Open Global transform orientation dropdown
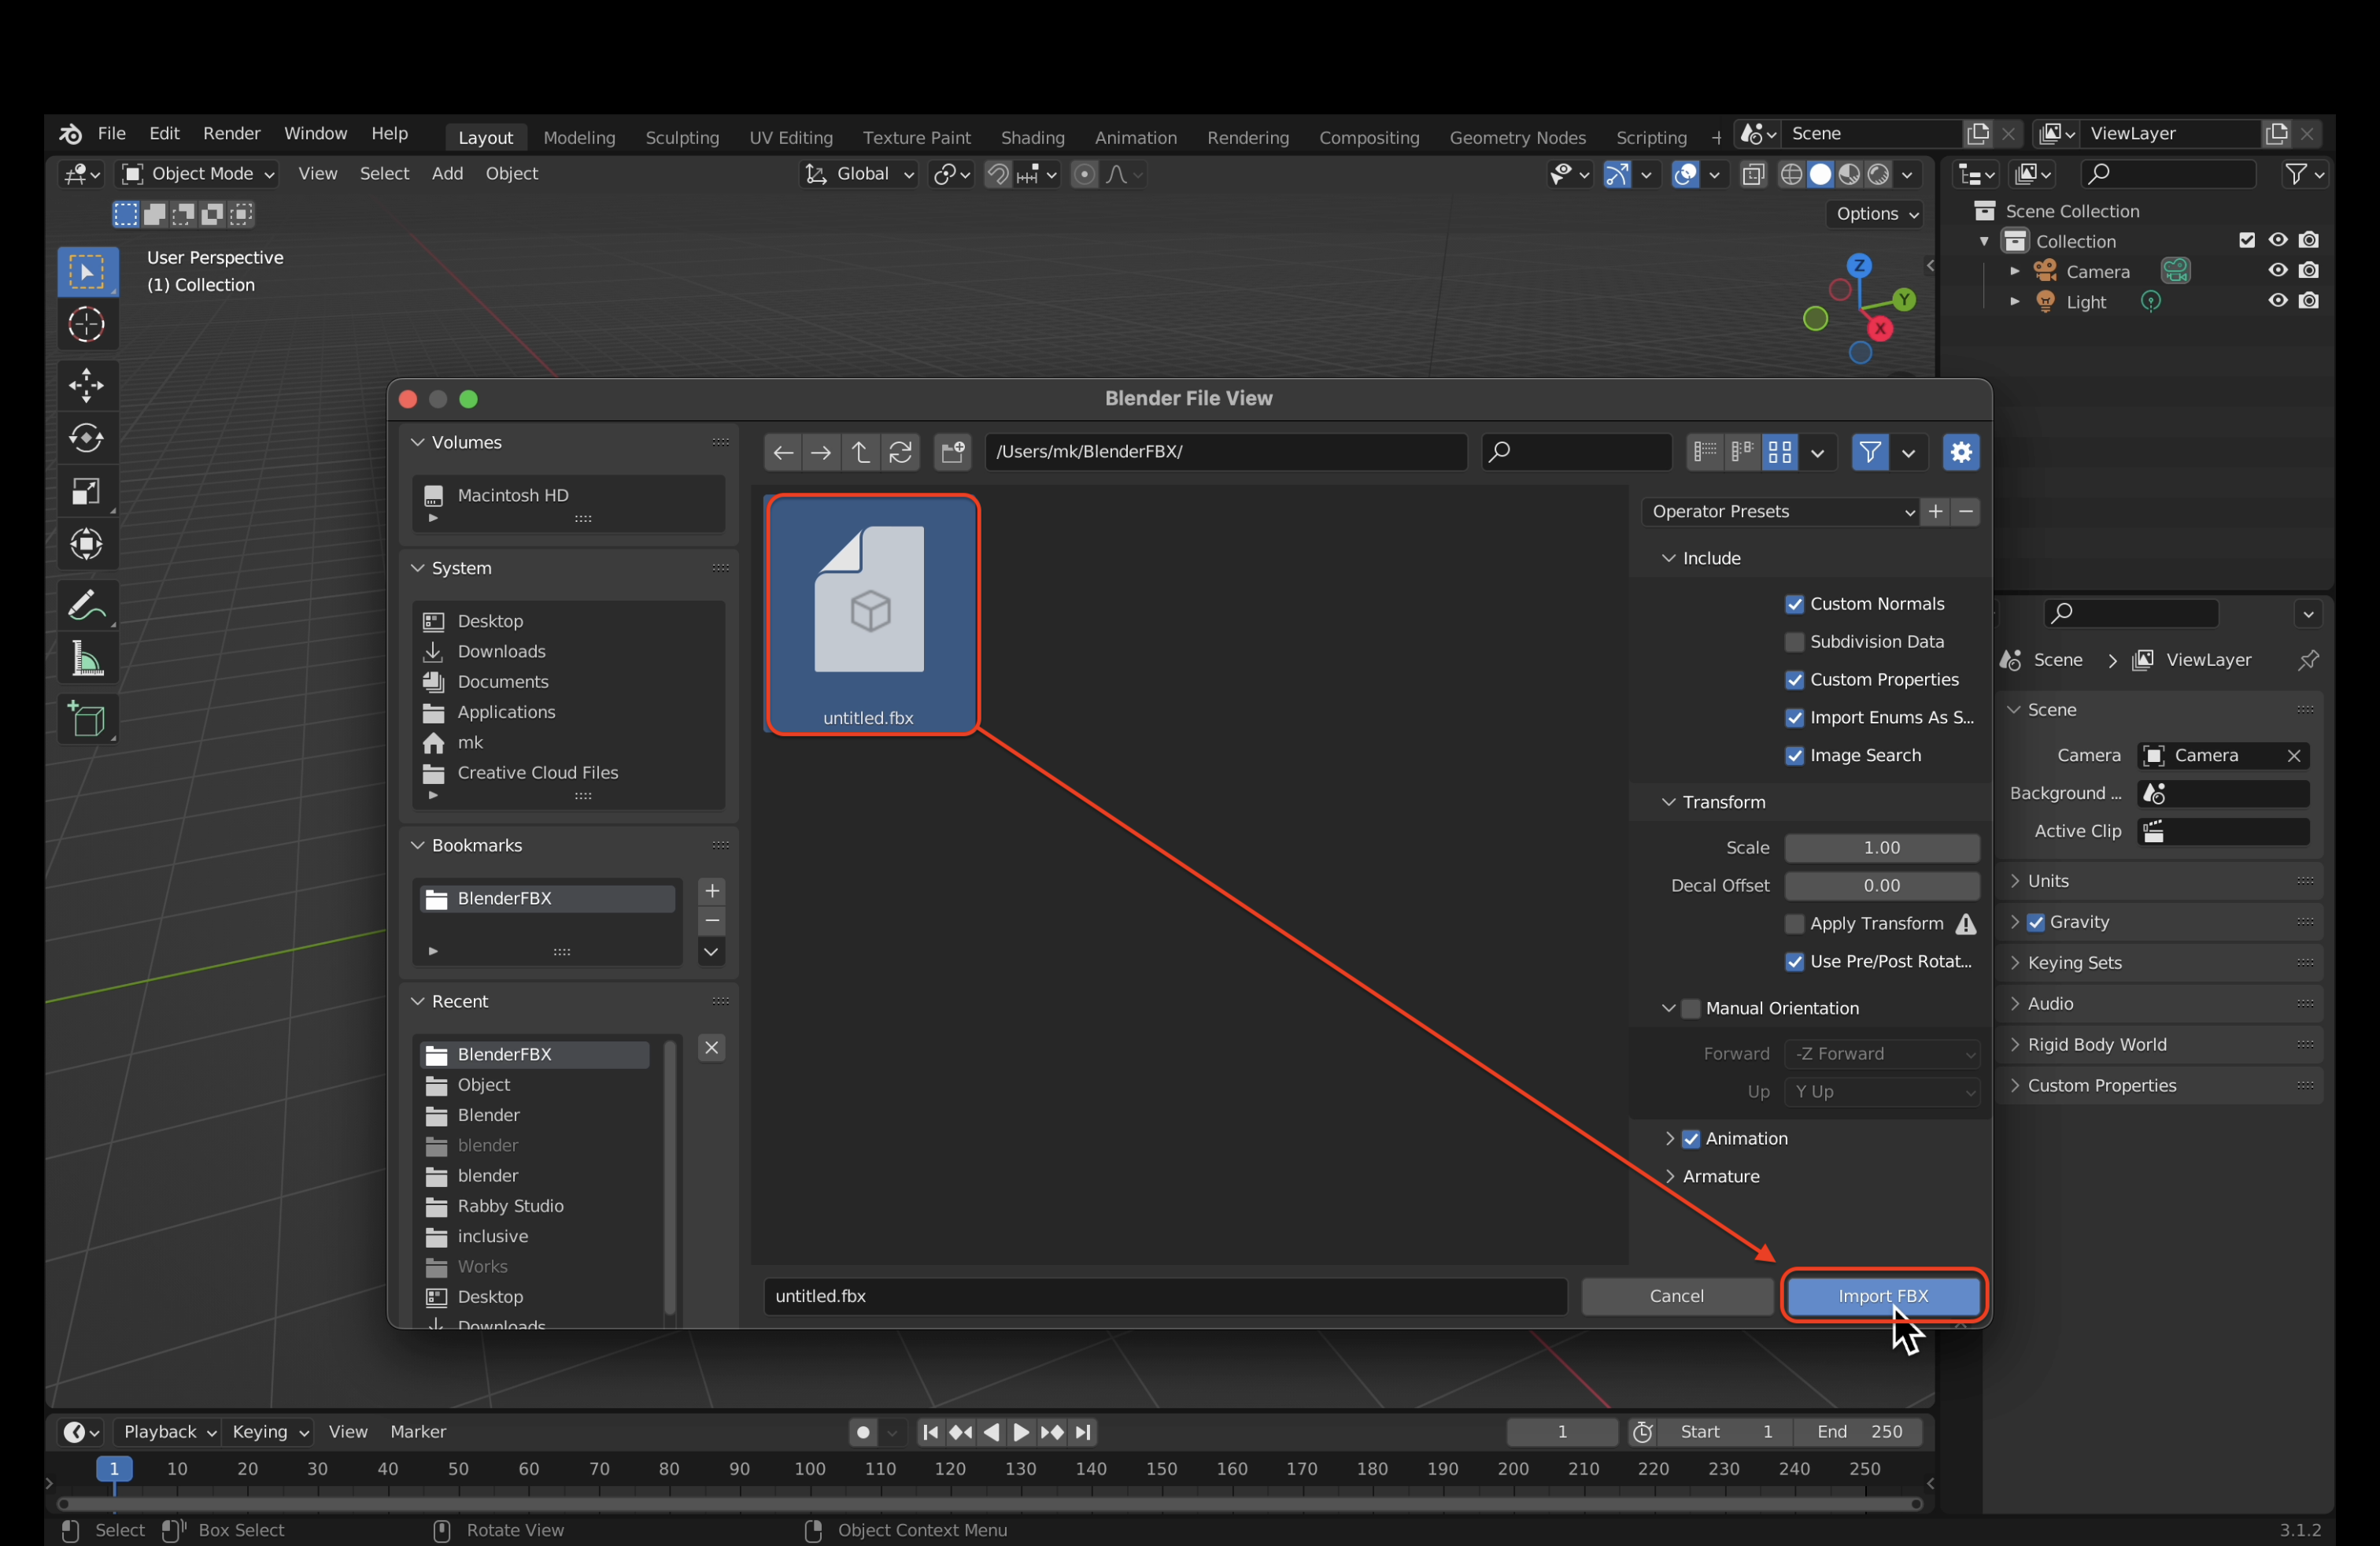The height and width of the screenshot is (1546, 2380). 859,174
